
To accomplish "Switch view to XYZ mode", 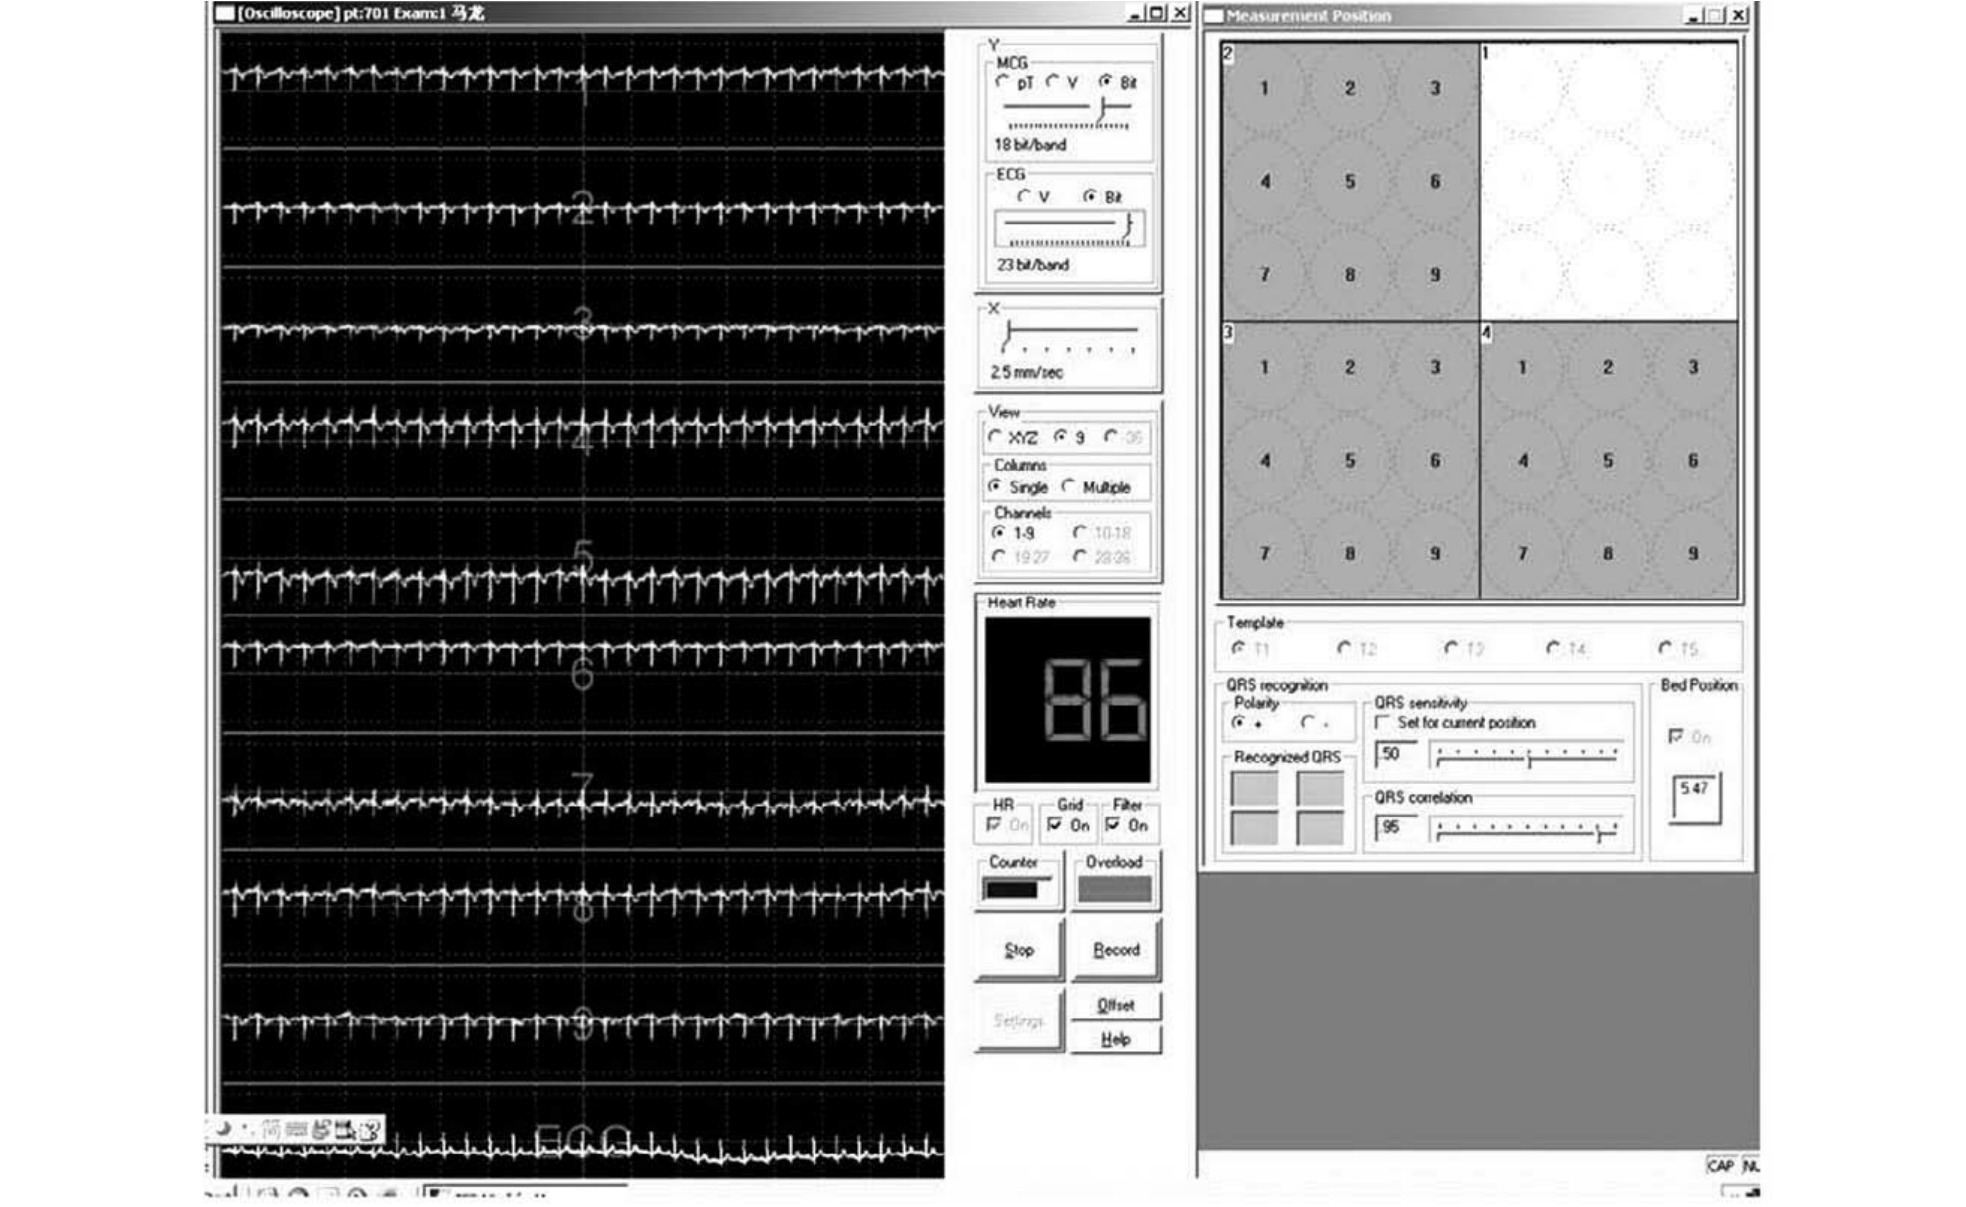I will pyautogui.click(x=995, y=437).
